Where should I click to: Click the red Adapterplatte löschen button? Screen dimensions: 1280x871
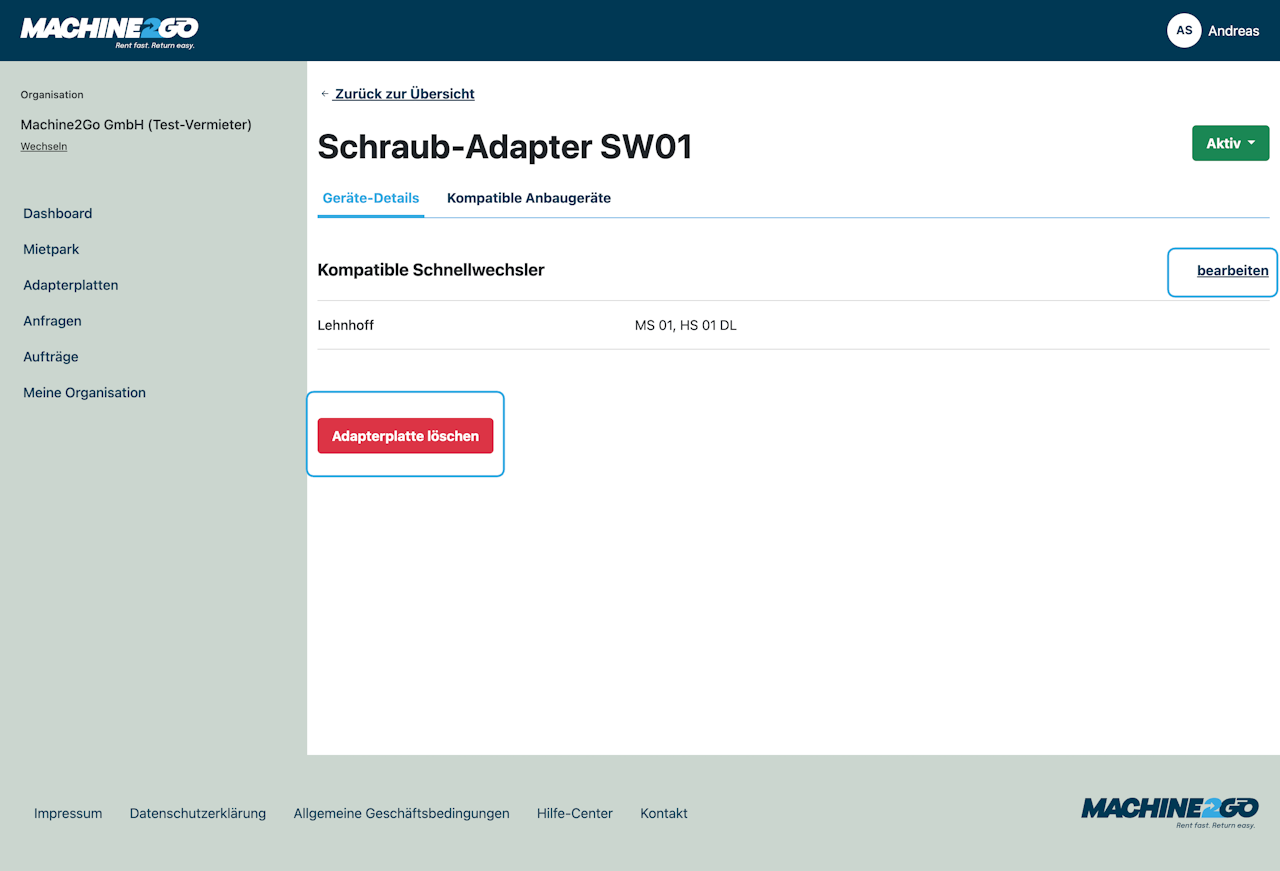[405, 436]
